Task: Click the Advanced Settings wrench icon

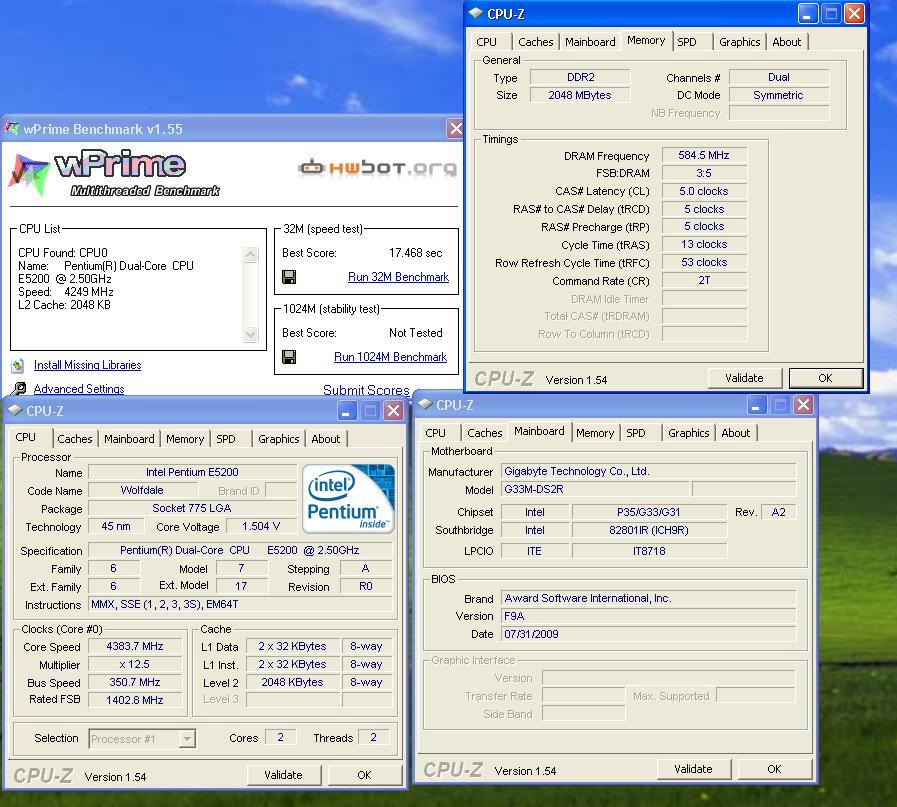Action: click(x=19, y=389)
